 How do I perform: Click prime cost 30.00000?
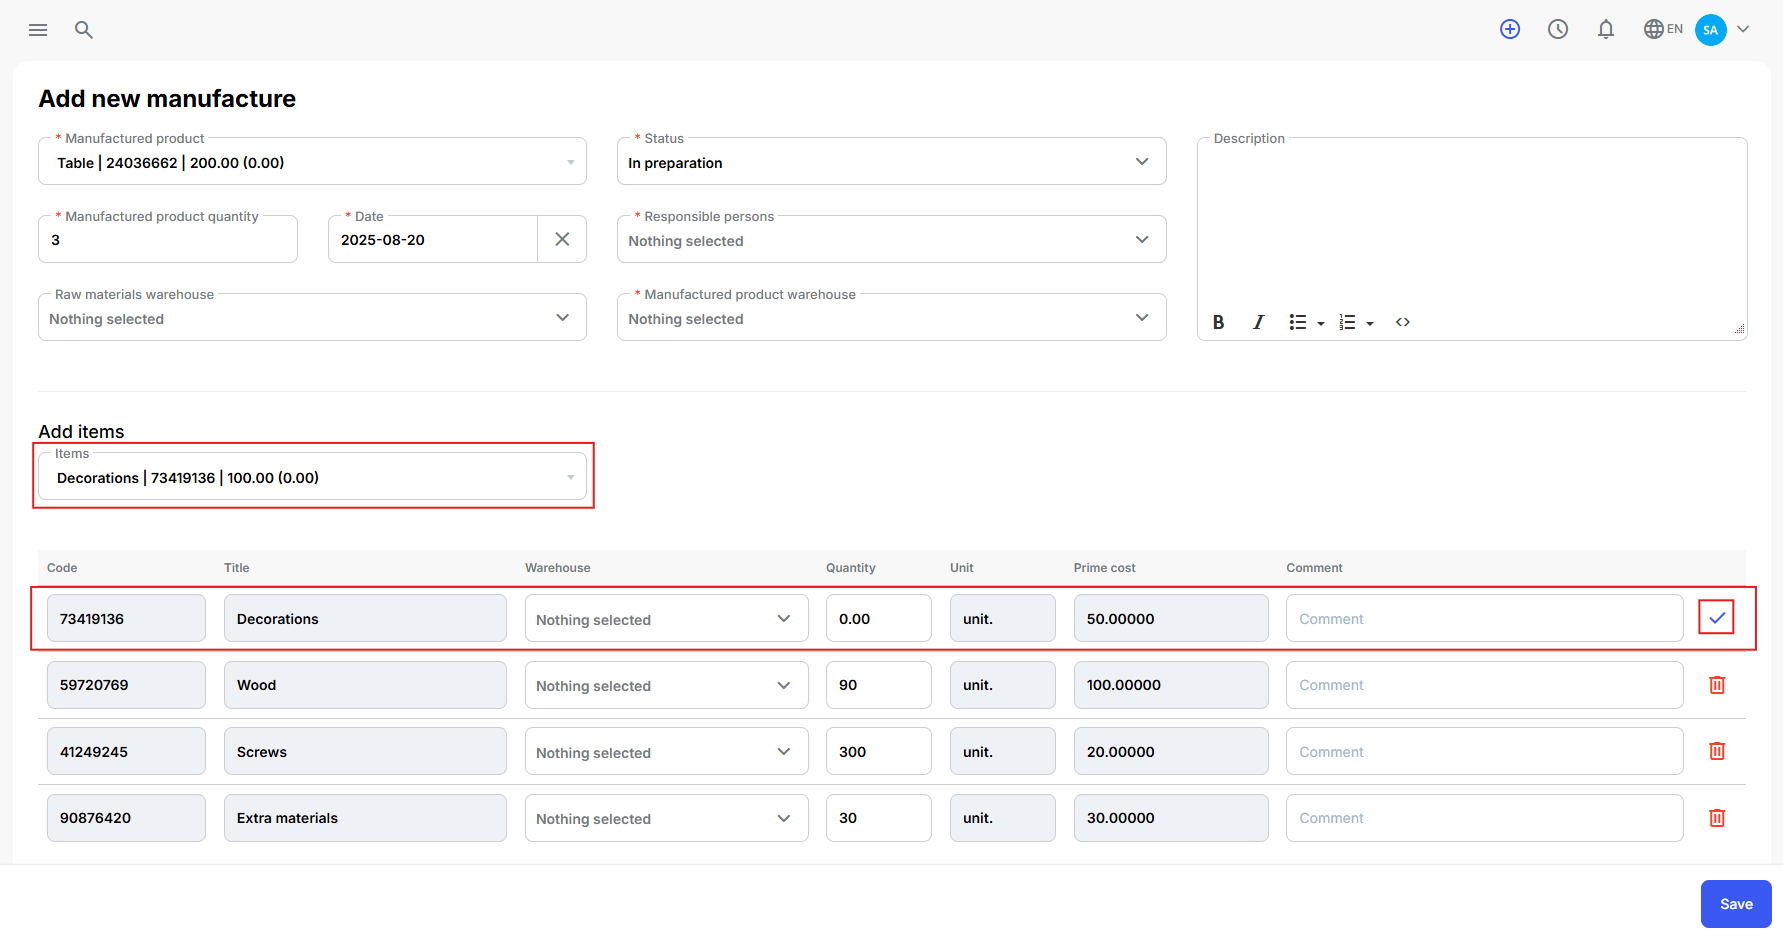pos(1171,818)
